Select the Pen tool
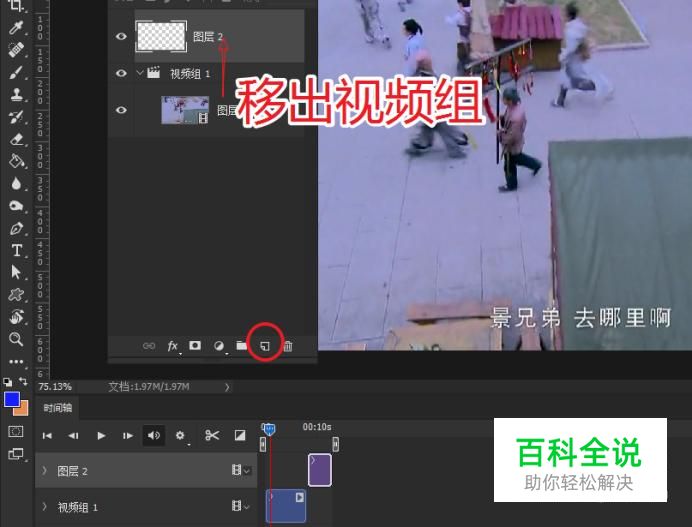The image size is (692, 527). (x=16, y=228)
